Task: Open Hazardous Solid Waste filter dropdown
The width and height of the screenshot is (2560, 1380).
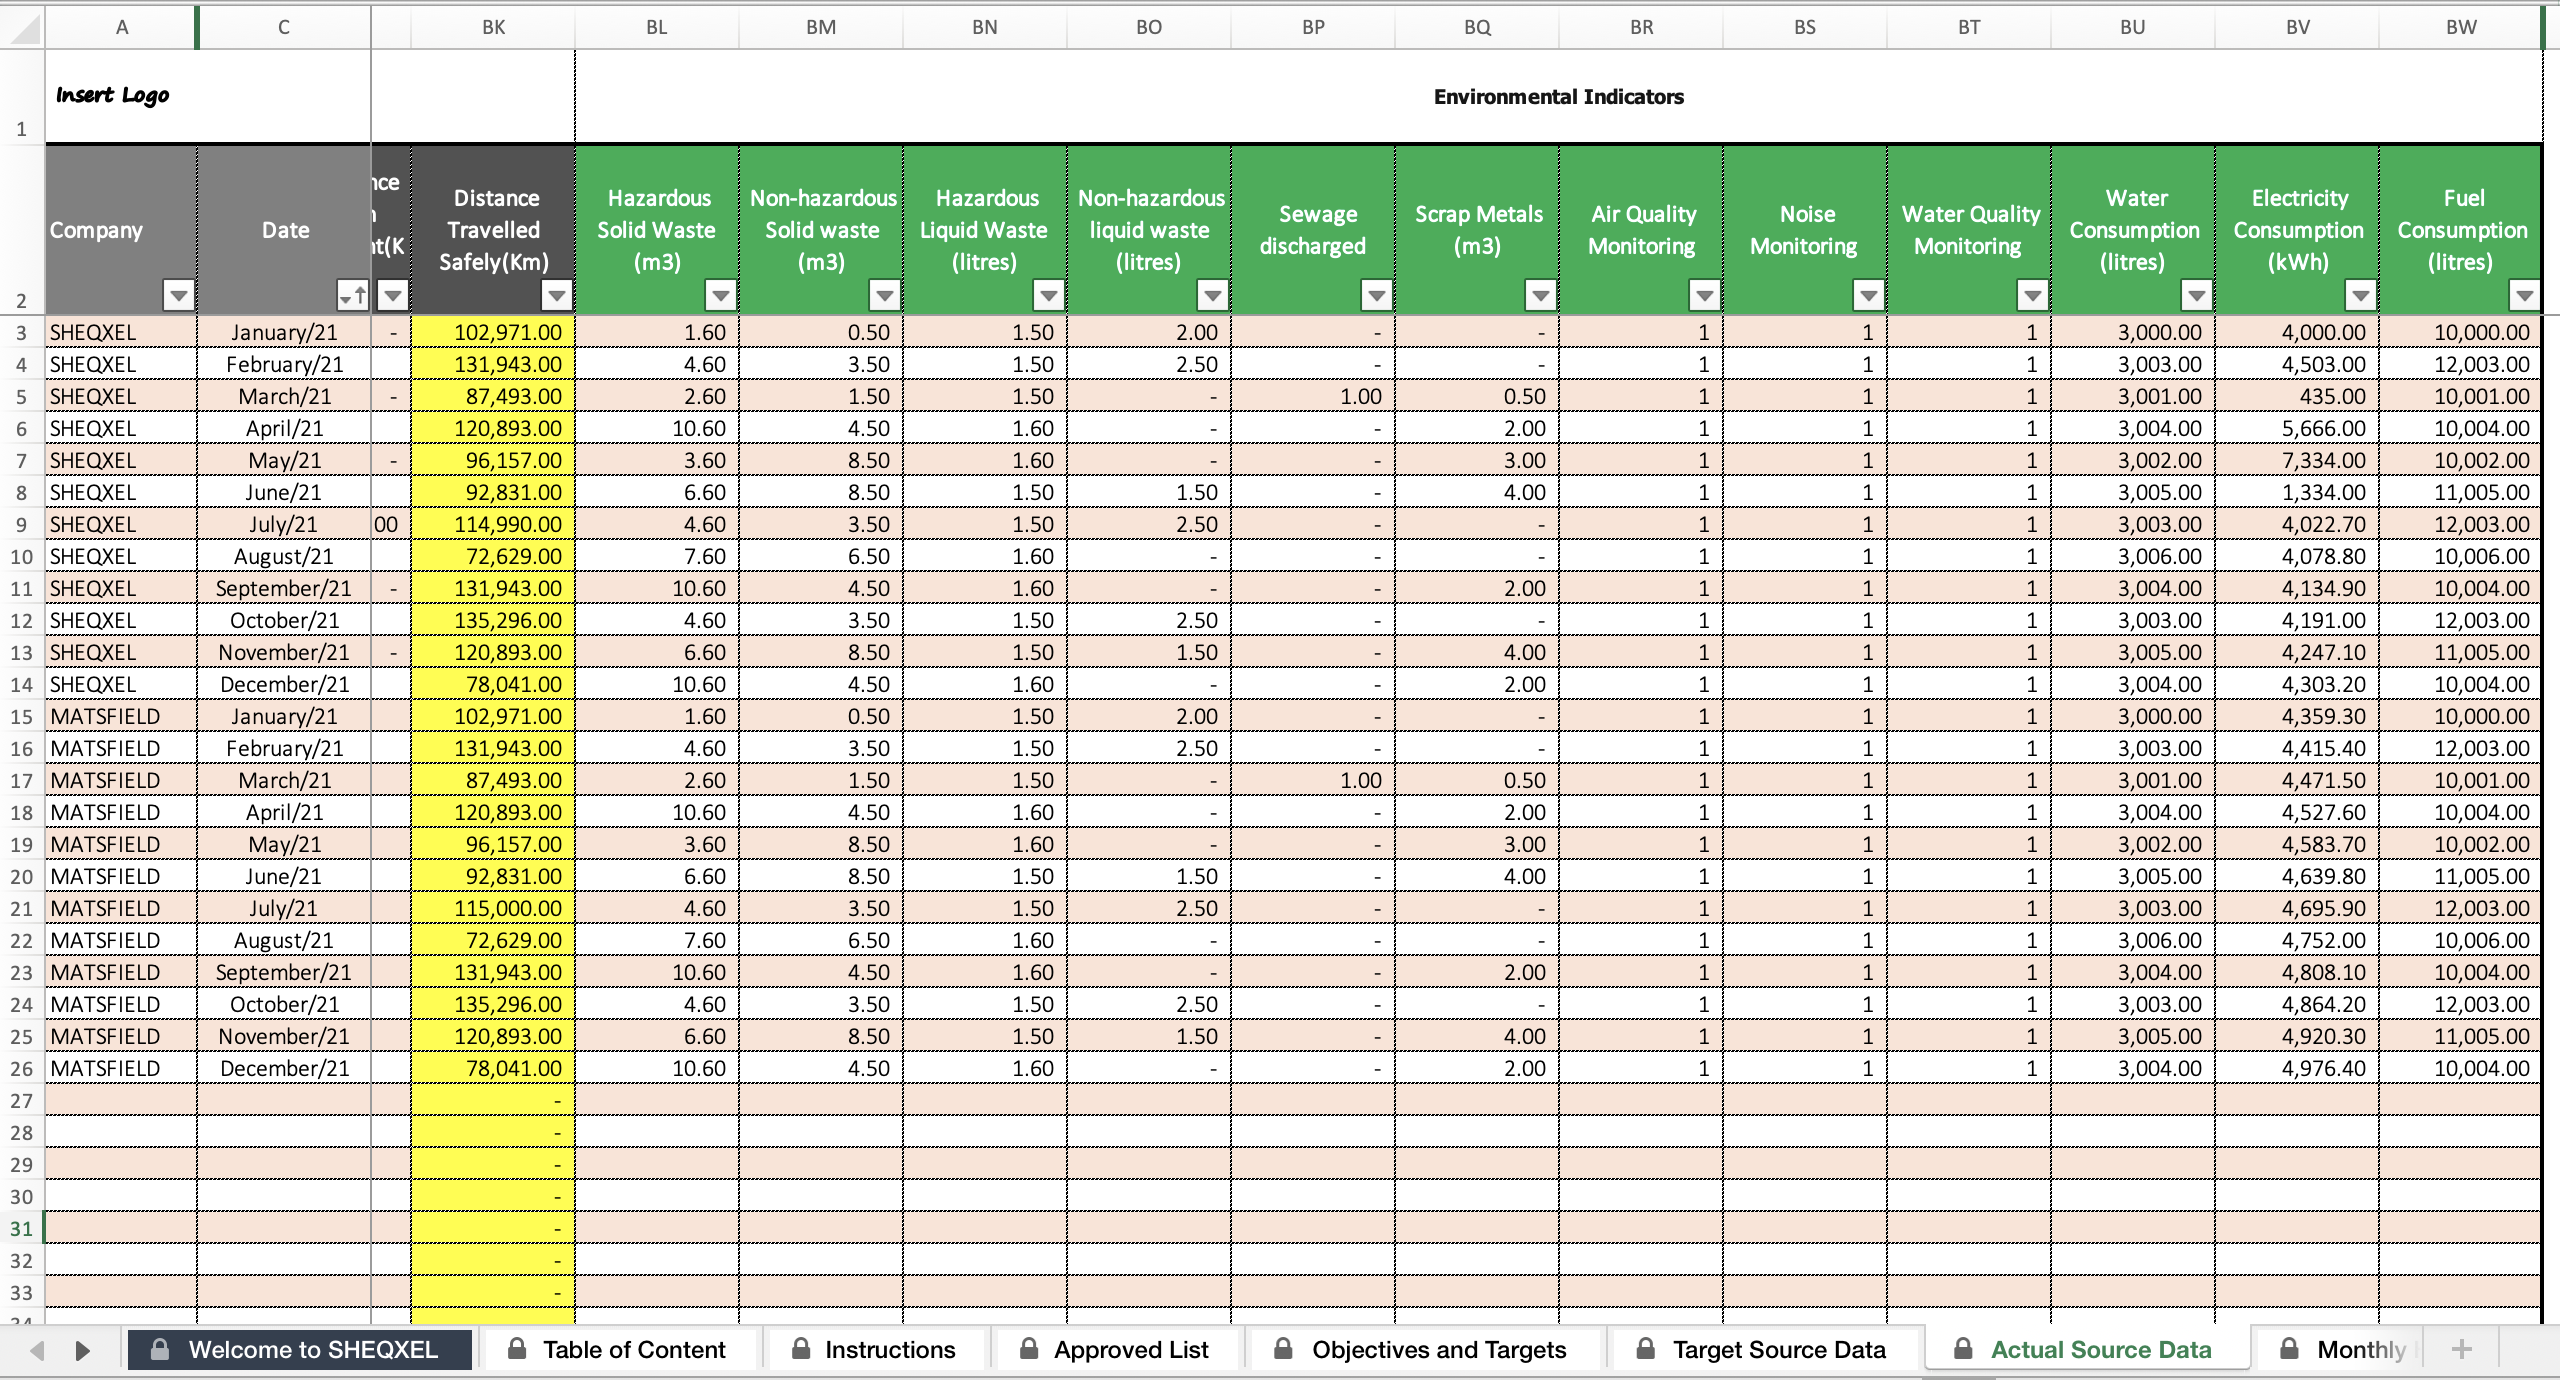Action: pos(721,295)
